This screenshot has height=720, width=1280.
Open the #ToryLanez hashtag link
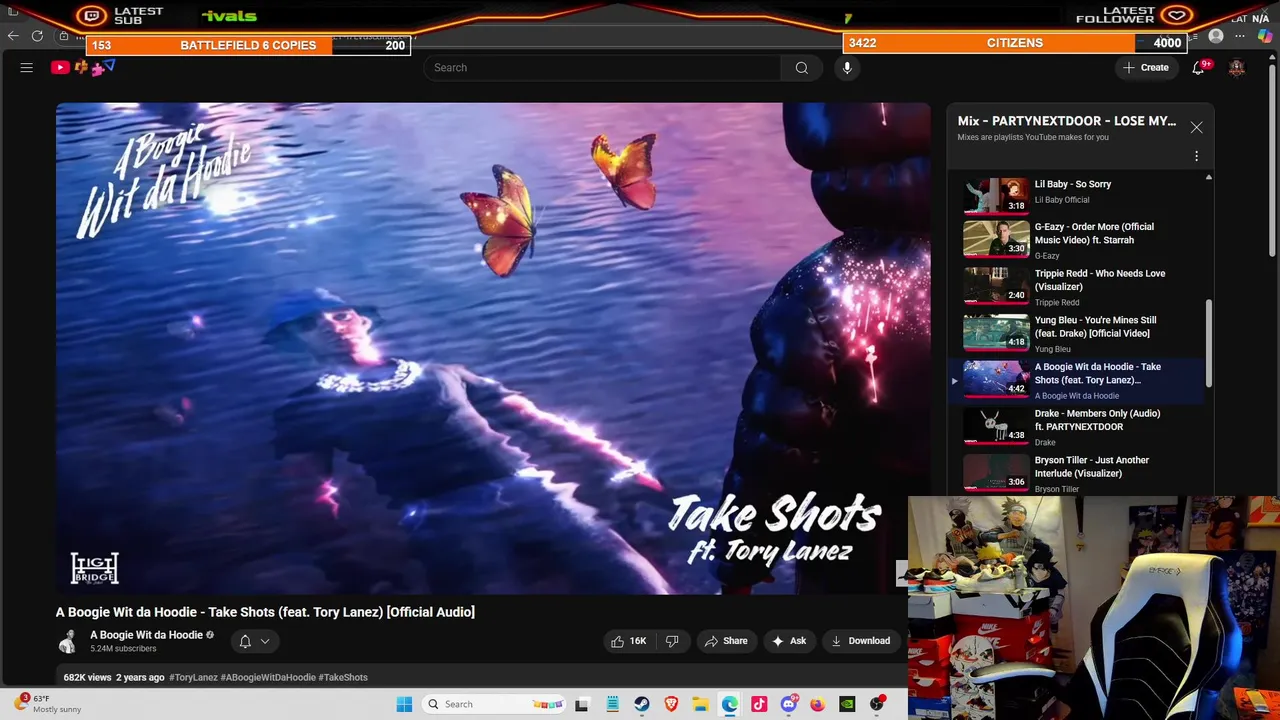(x=193, y=677)
